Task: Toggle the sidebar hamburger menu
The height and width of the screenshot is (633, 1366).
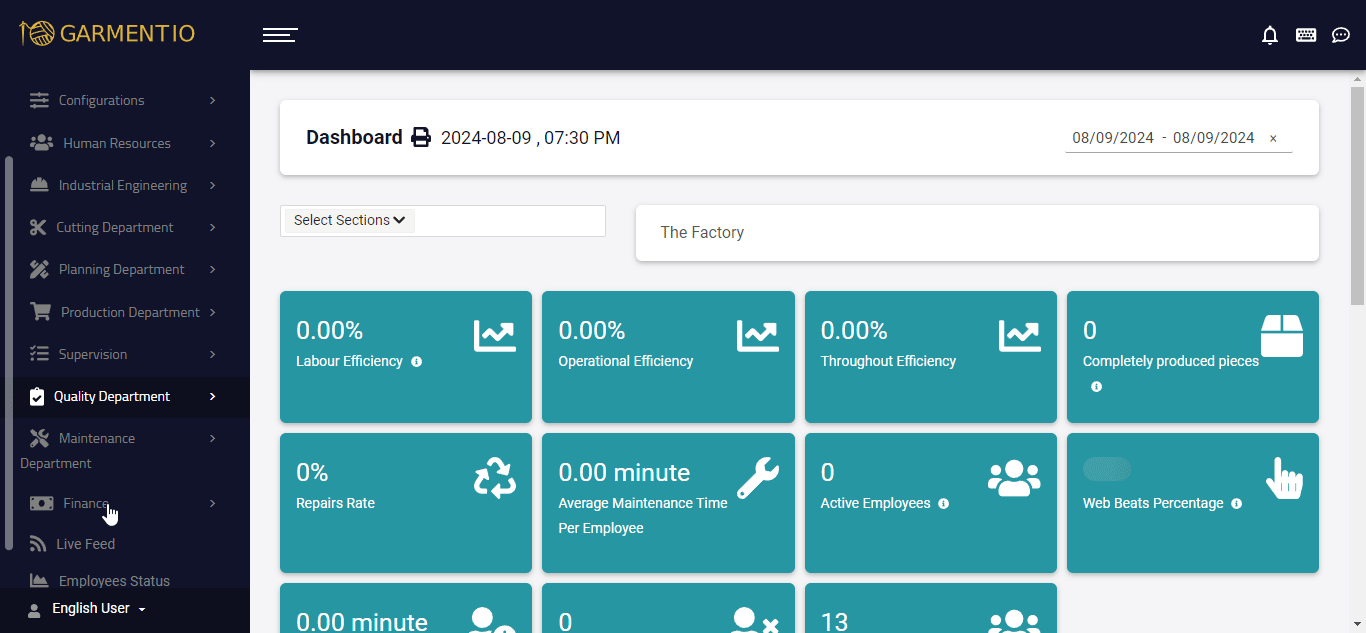Action: 280,35
